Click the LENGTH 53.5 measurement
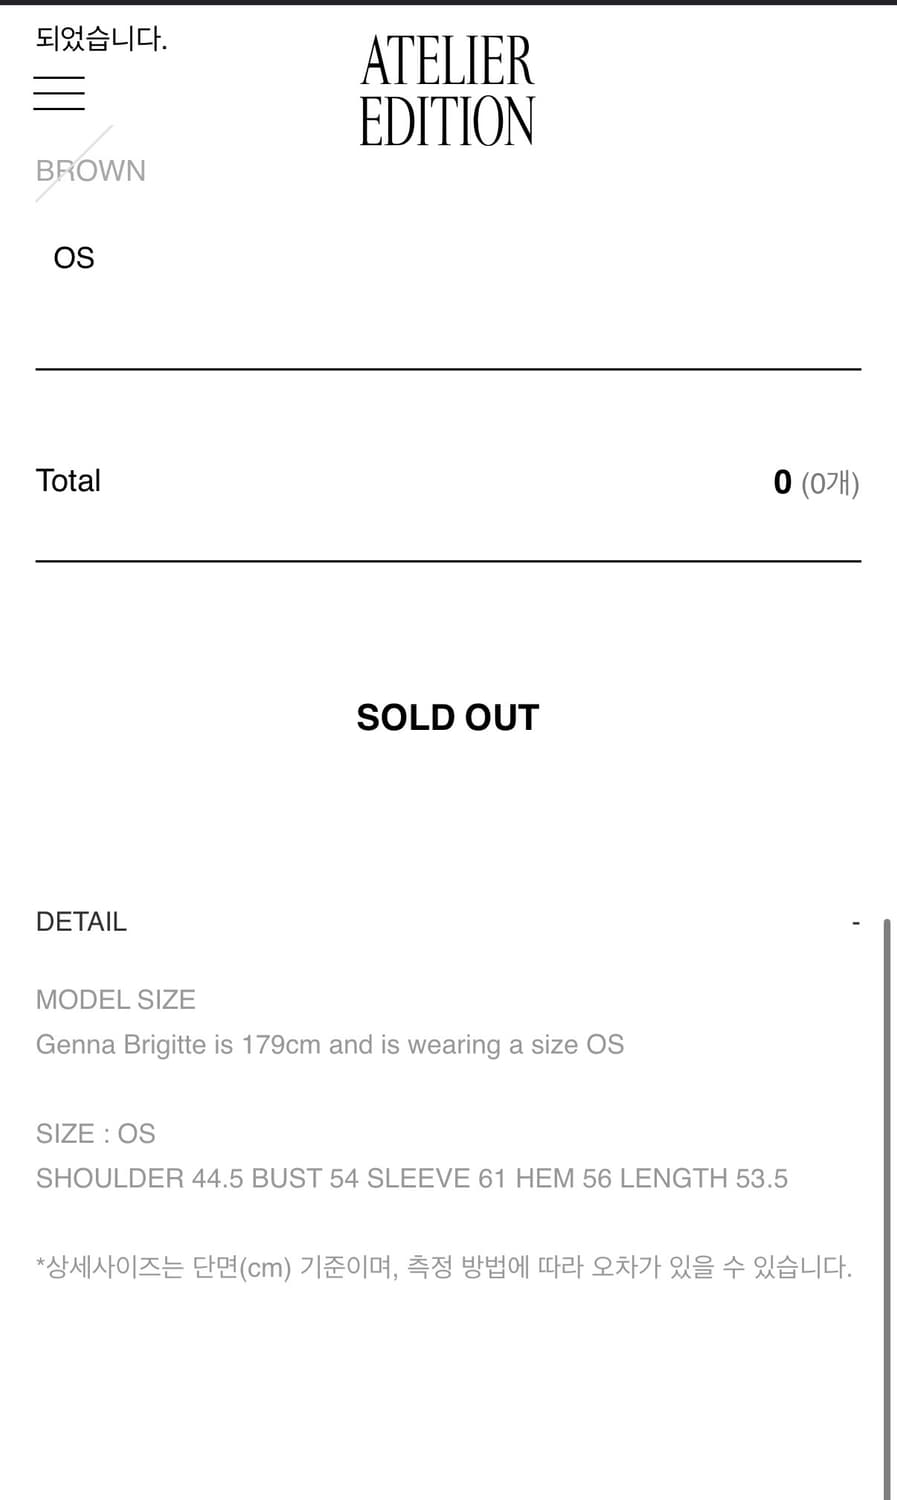This screenshot has width=897, height=1500. tap(703, 1179)
